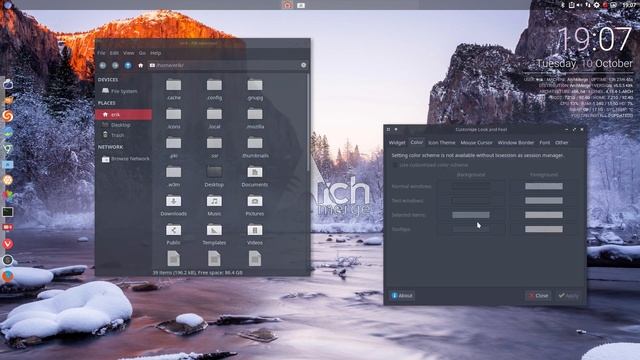The width and height of the screenshot is (640, 360).
Task: Open the .icons folder
Action: click(x=173, y=118)
